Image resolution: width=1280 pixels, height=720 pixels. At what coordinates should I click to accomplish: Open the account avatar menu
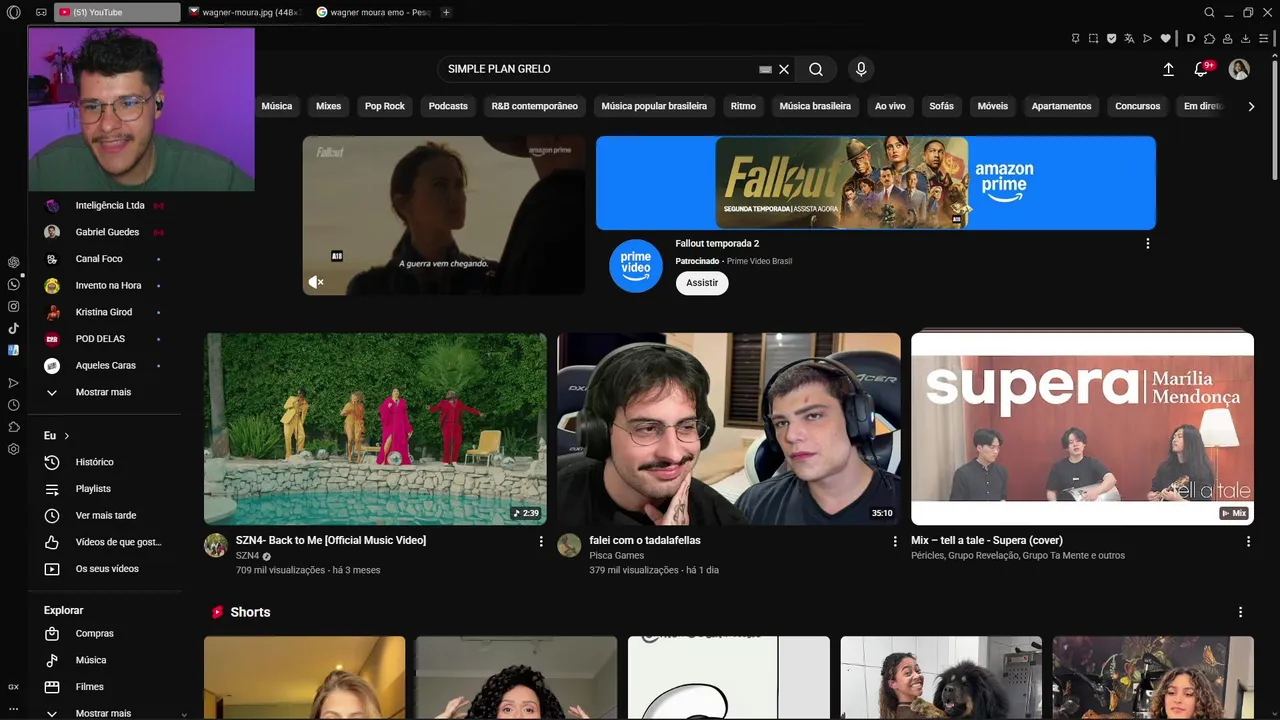(x=1239, y=69)
